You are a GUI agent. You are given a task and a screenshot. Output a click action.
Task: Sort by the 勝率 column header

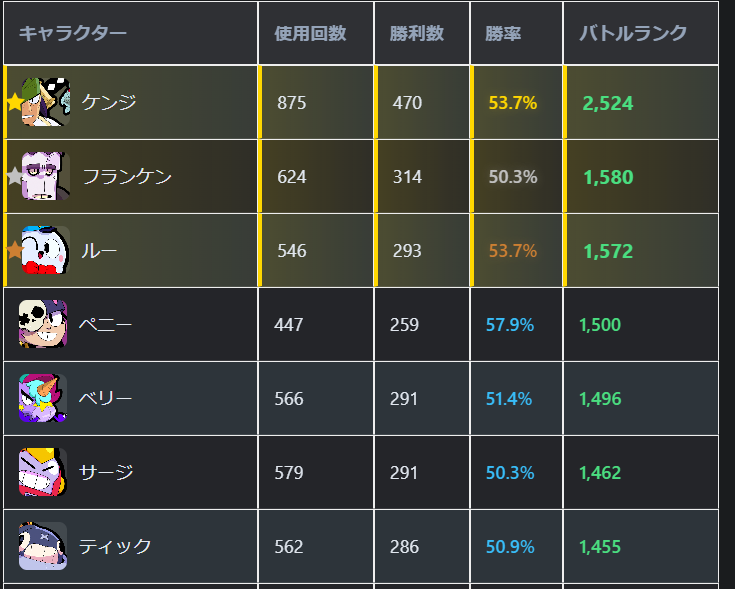[x=502, y=33]
